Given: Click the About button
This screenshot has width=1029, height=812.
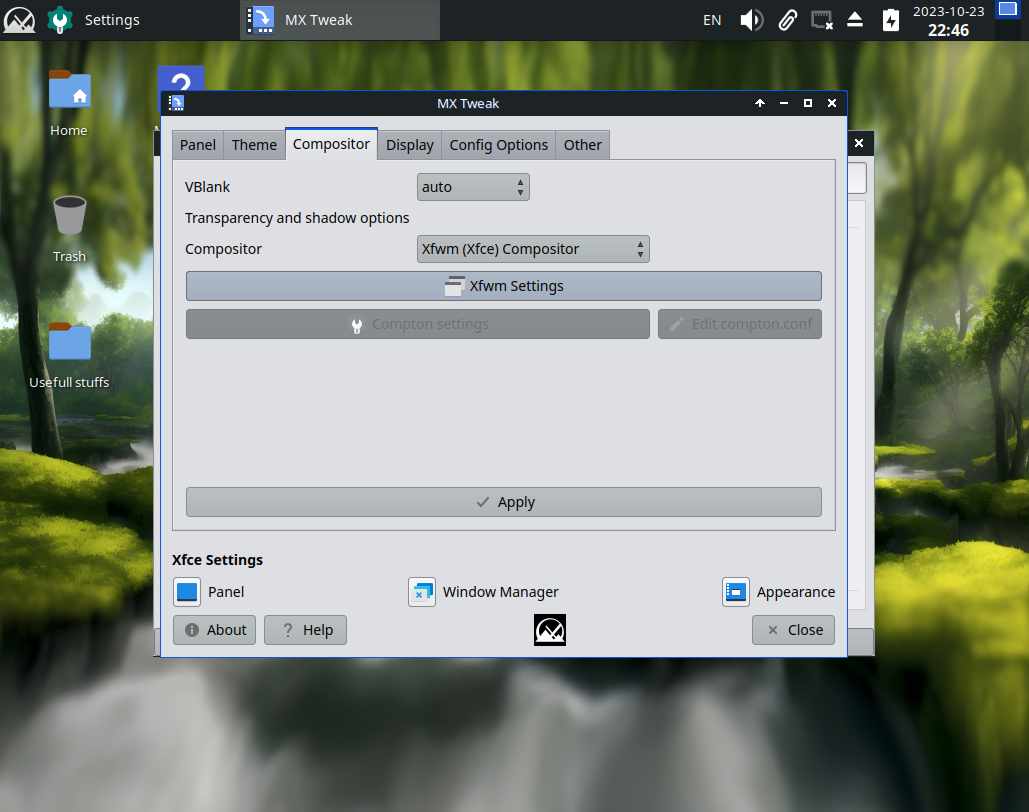Looking at the screenshot, I should coord(214,630).
